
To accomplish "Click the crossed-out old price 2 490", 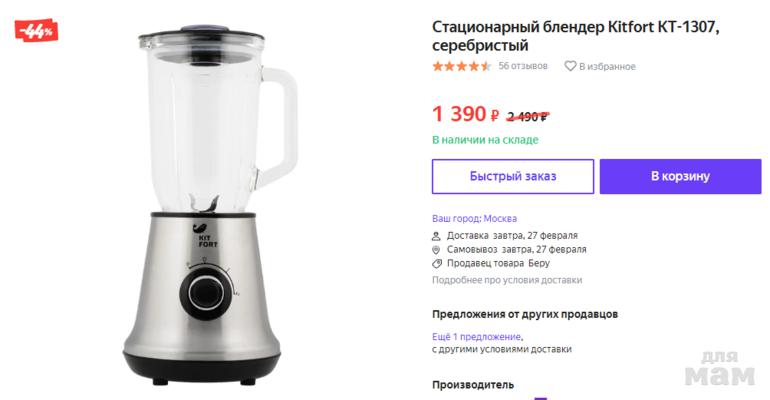I will point(528,117).
